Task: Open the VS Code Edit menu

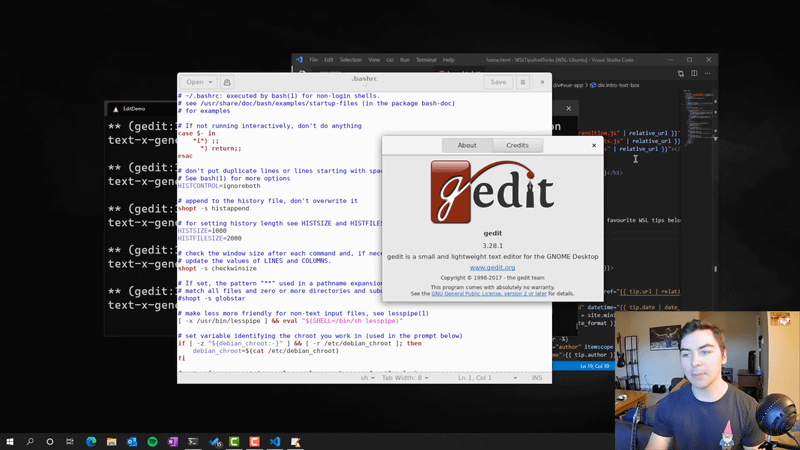Action: tap(329, 60)
